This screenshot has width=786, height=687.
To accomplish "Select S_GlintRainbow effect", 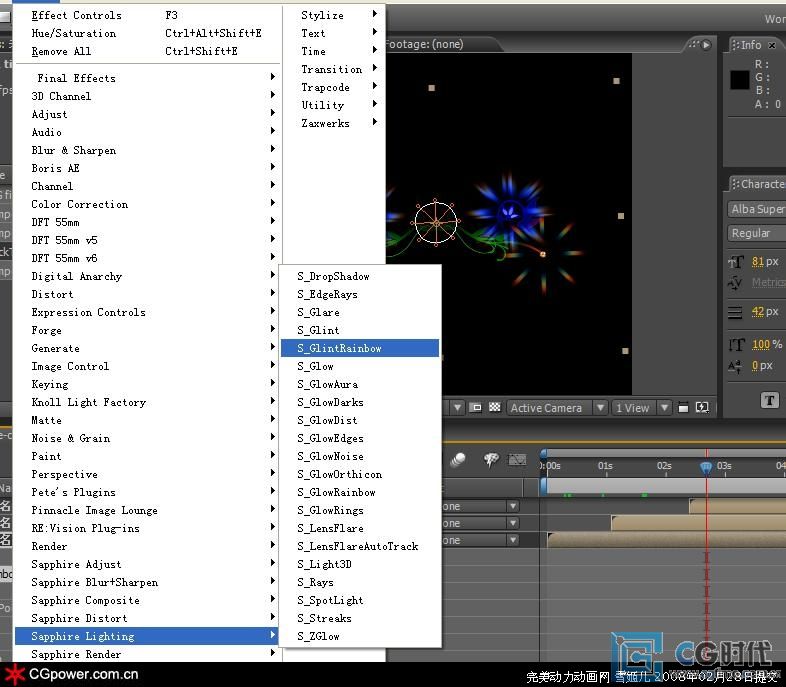I will (x=360, y=348).
